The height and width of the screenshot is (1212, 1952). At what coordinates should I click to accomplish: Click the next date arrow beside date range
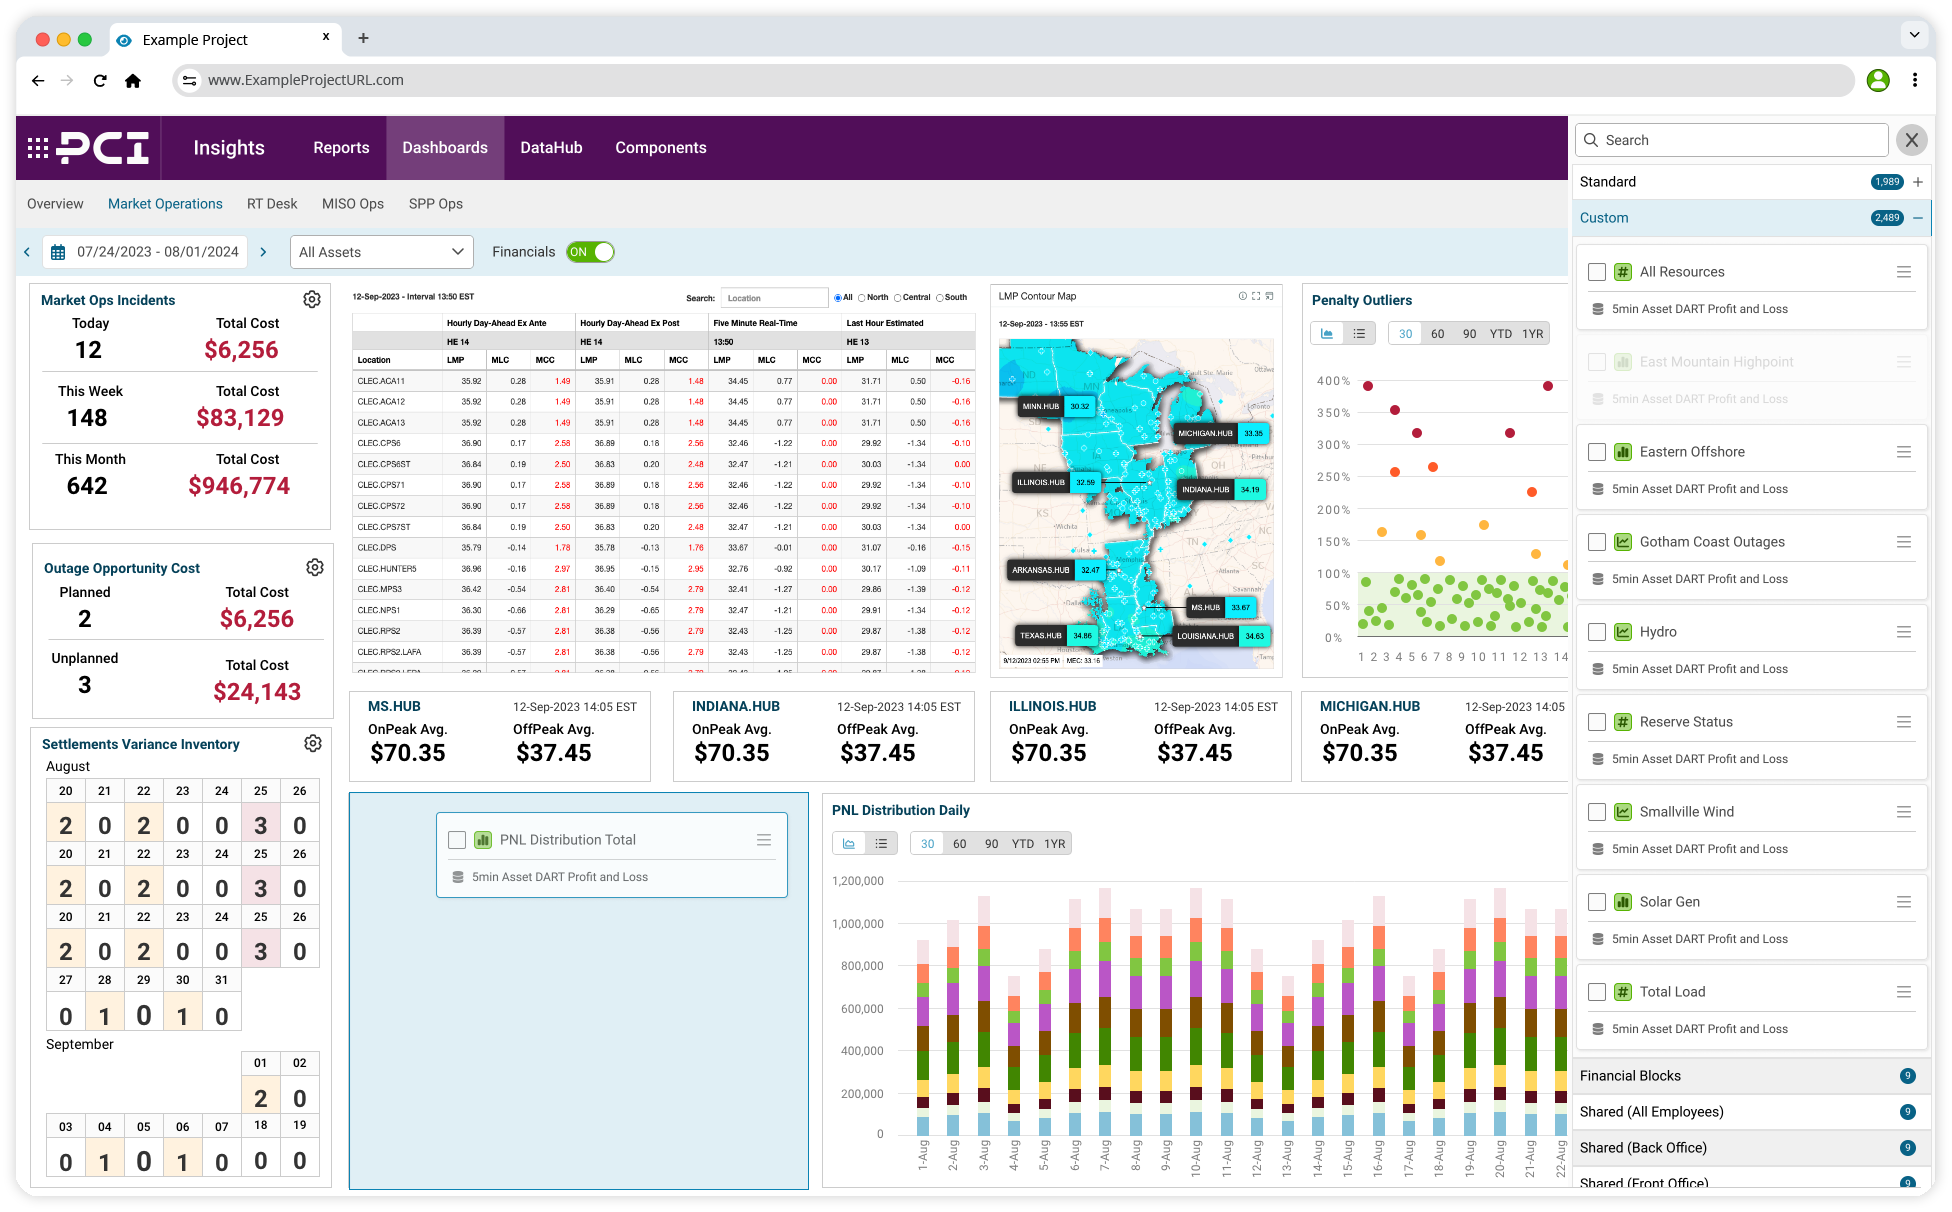(263, 252)
